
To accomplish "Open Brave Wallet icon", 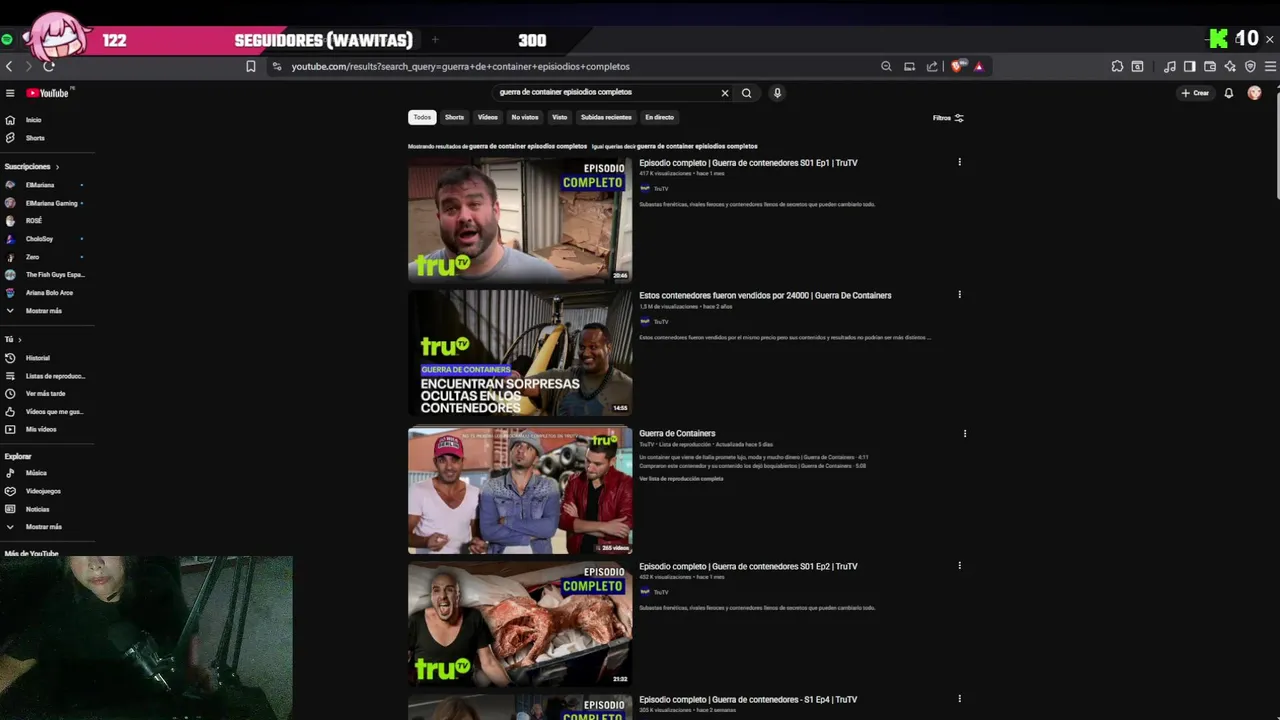I will pyautogui.click(x=1210, y=66).
